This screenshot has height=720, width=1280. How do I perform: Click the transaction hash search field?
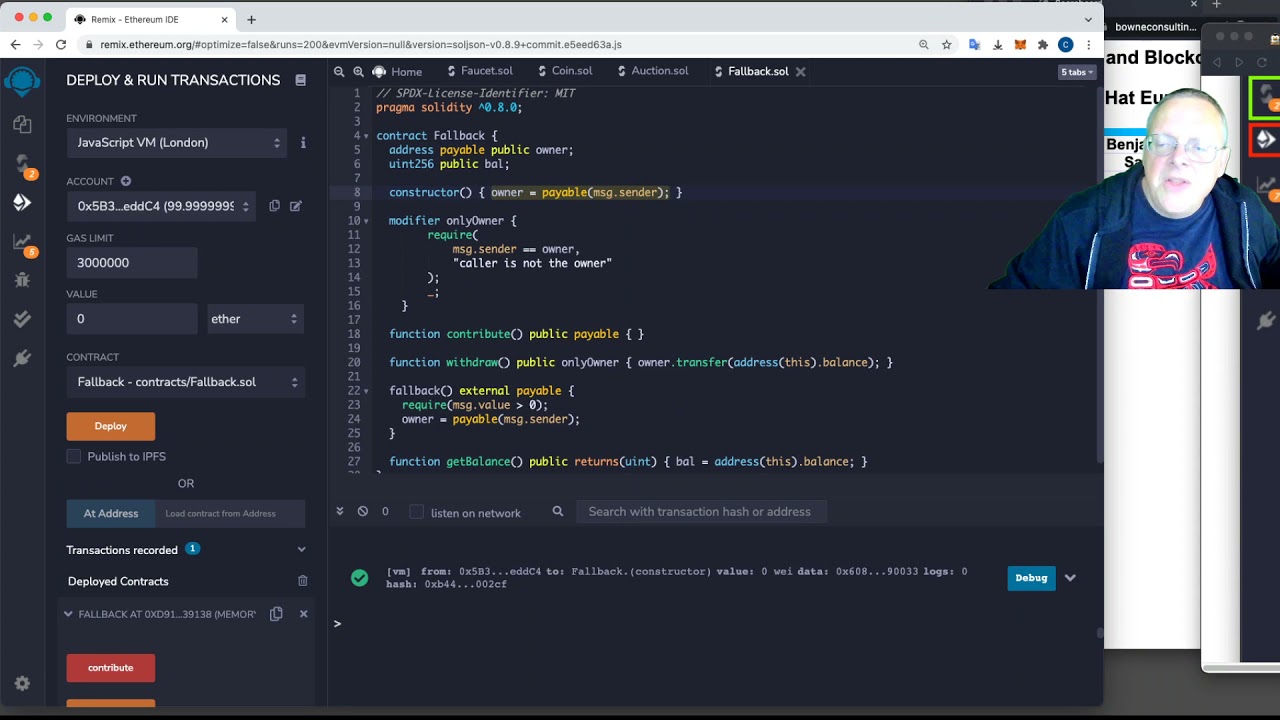tap(700, 512)
